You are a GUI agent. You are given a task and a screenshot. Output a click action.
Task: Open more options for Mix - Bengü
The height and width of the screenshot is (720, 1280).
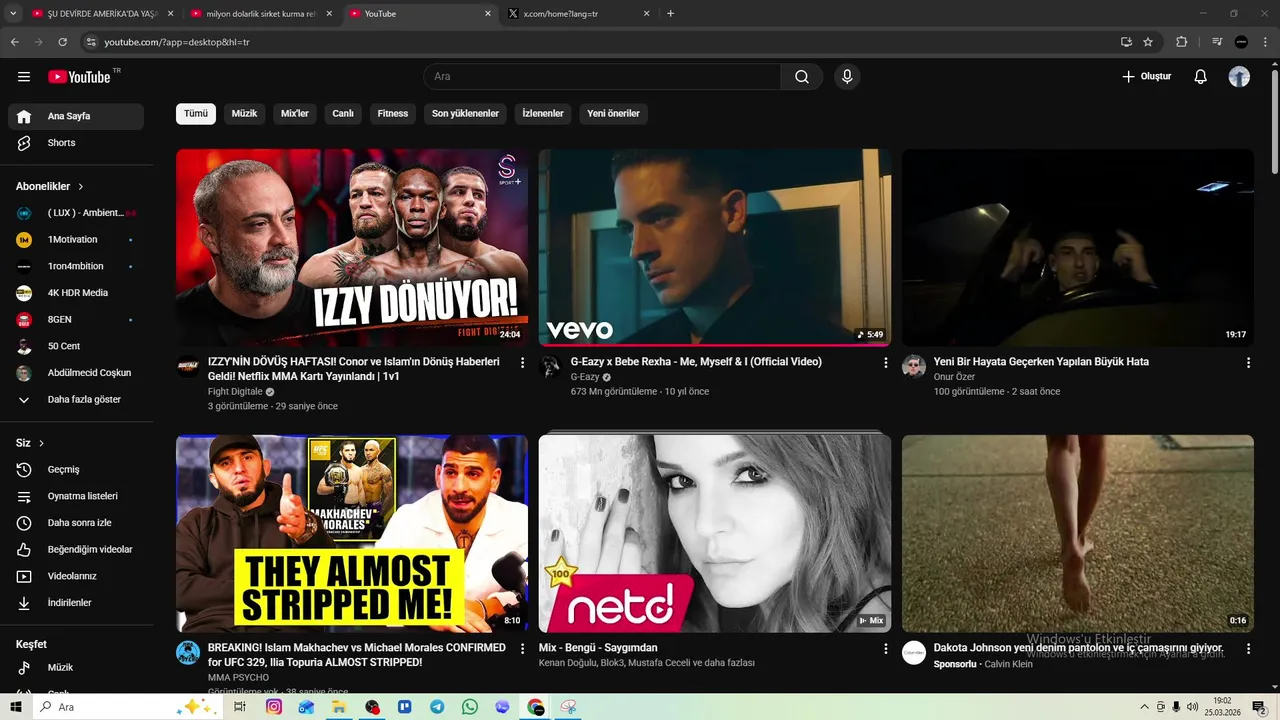click(885, 649)
